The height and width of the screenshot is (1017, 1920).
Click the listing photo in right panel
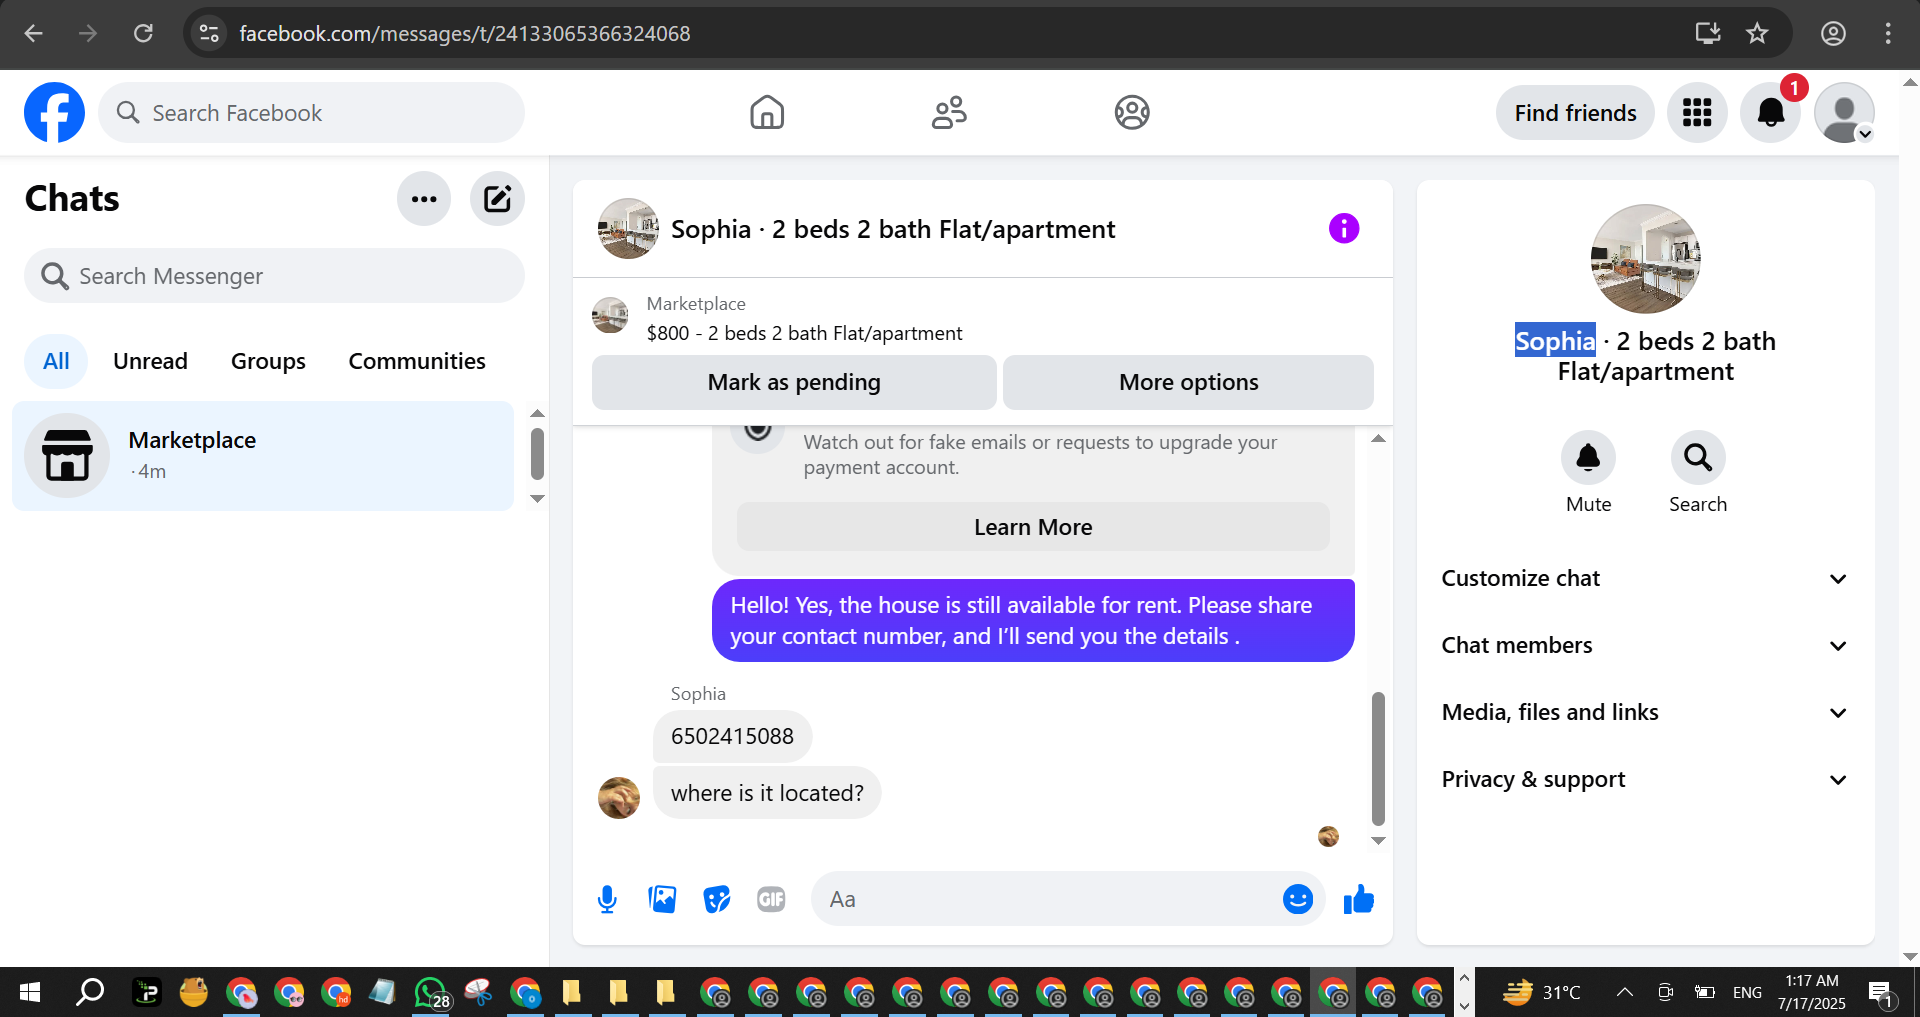pyautogui.click(x=1645, y=259)
